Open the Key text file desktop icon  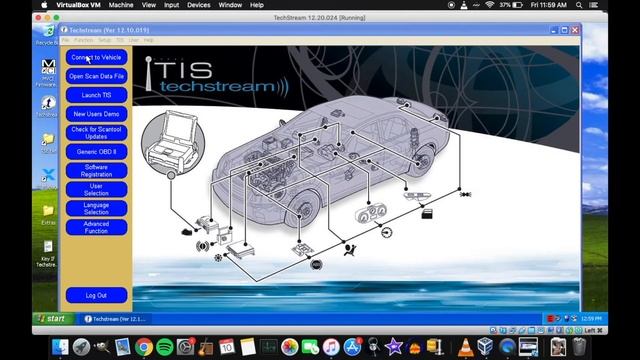click(47, 253)
